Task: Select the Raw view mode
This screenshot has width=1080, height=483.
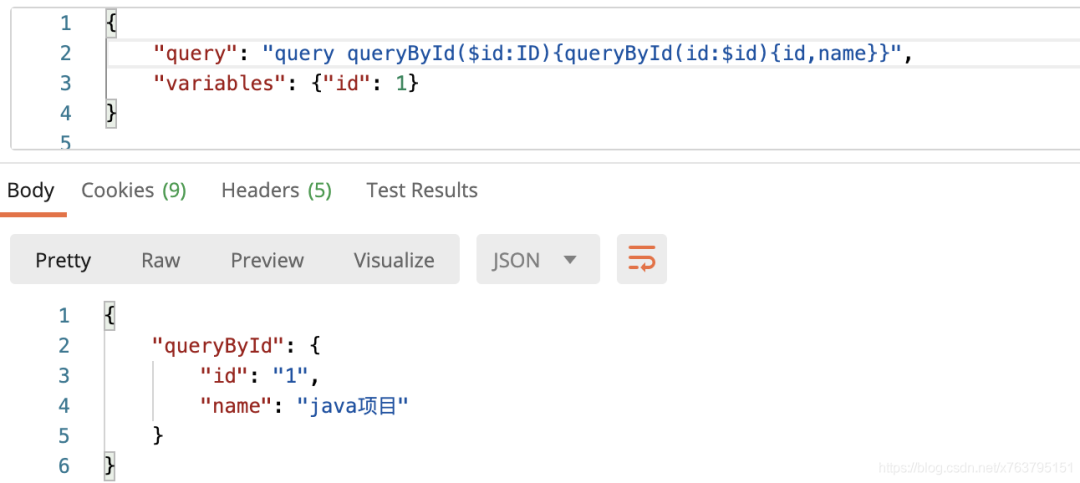Action: (x=160, y=260)
